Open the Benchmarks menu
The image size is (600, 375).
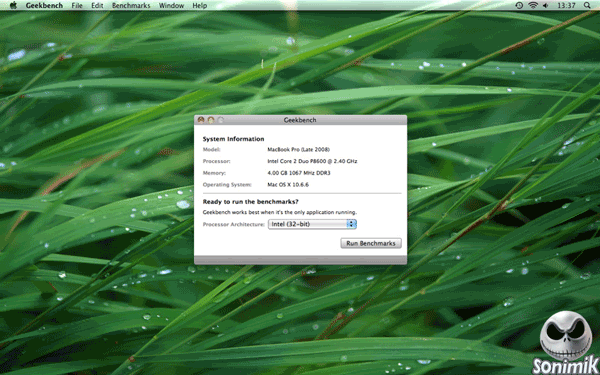tap(131, 5)
